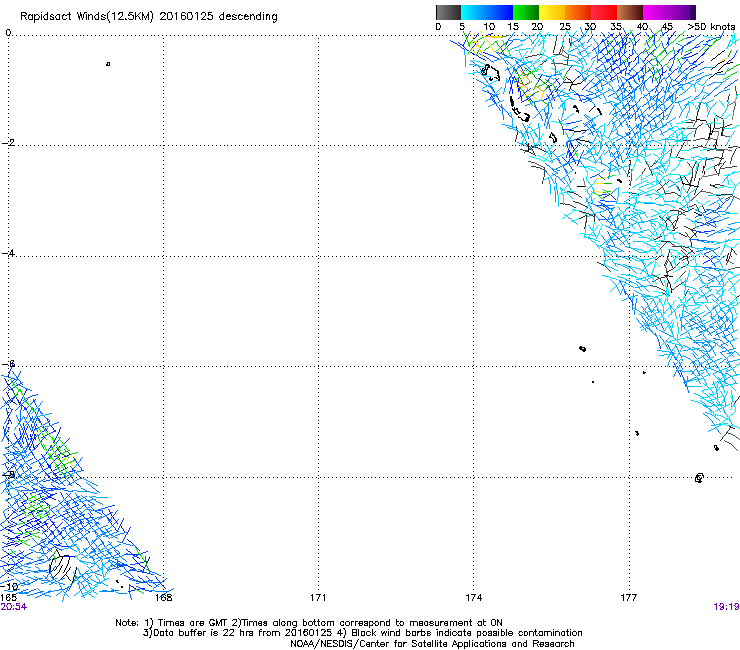Click the "25" color scale label
The image size is (740, 650).
click(x=565, y=26)
